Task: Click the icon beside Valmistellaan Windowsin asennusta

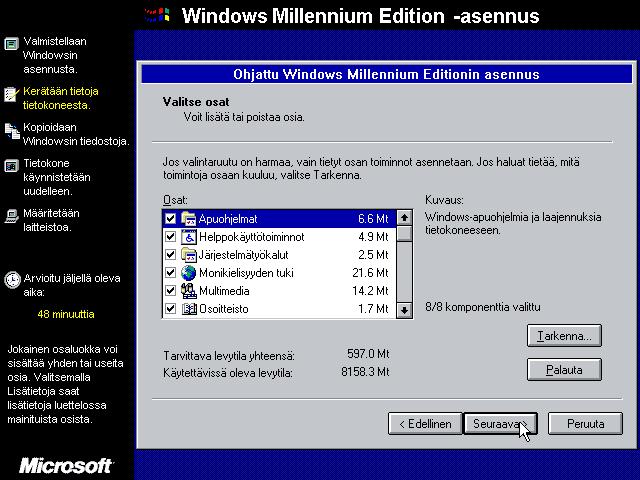Action: [x=11, y=43]
